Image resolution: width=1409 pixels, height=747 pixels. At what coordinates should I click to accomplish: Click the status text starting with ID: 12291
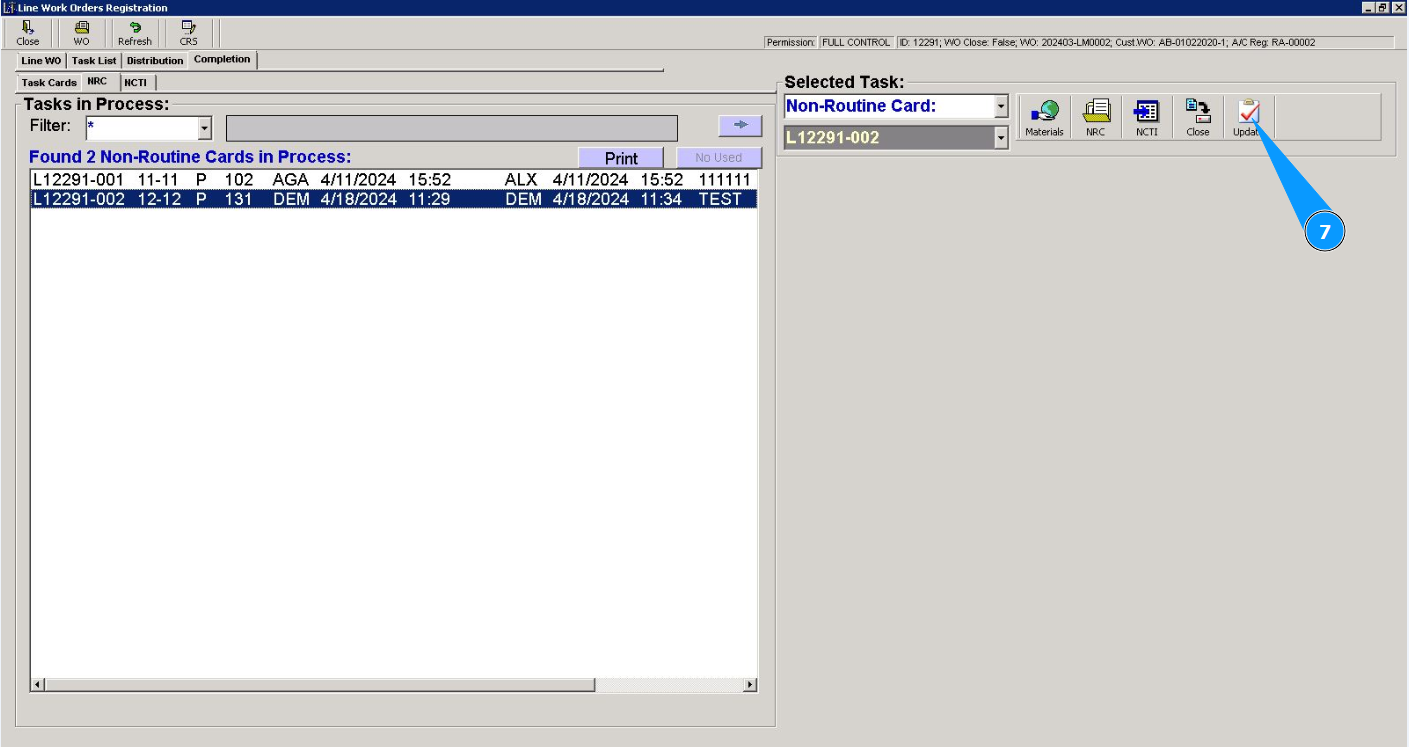pyautogui.click(x=1144, y=43)
